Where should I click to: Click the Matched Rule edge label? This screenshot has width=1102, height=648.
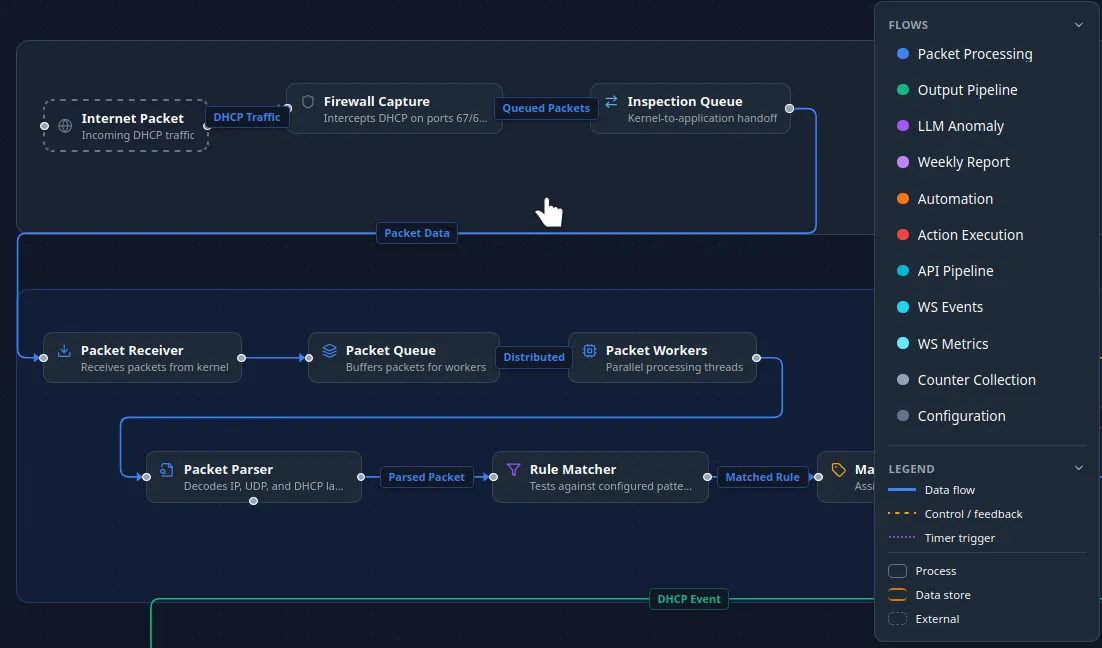click(763, 477)
